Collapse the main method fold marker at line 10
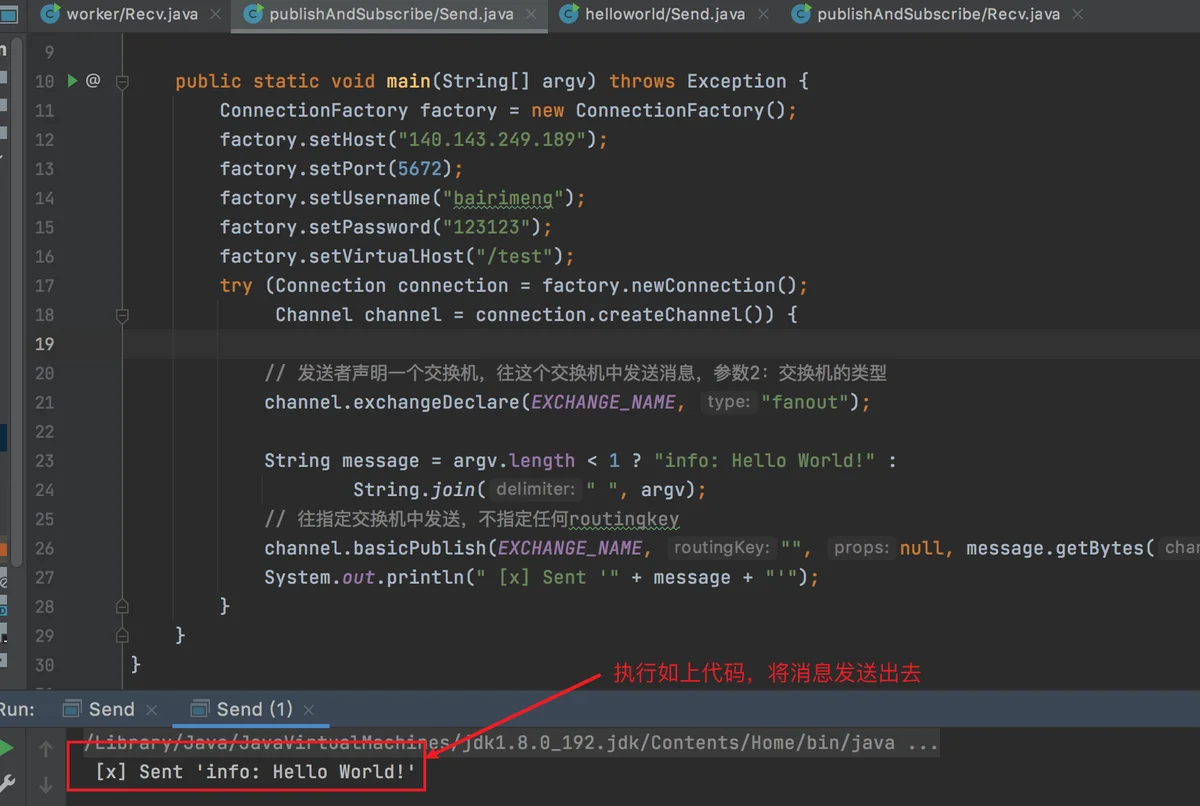Image resolution: width=1200 pixels, height=806 pixels. coord(122,82)
